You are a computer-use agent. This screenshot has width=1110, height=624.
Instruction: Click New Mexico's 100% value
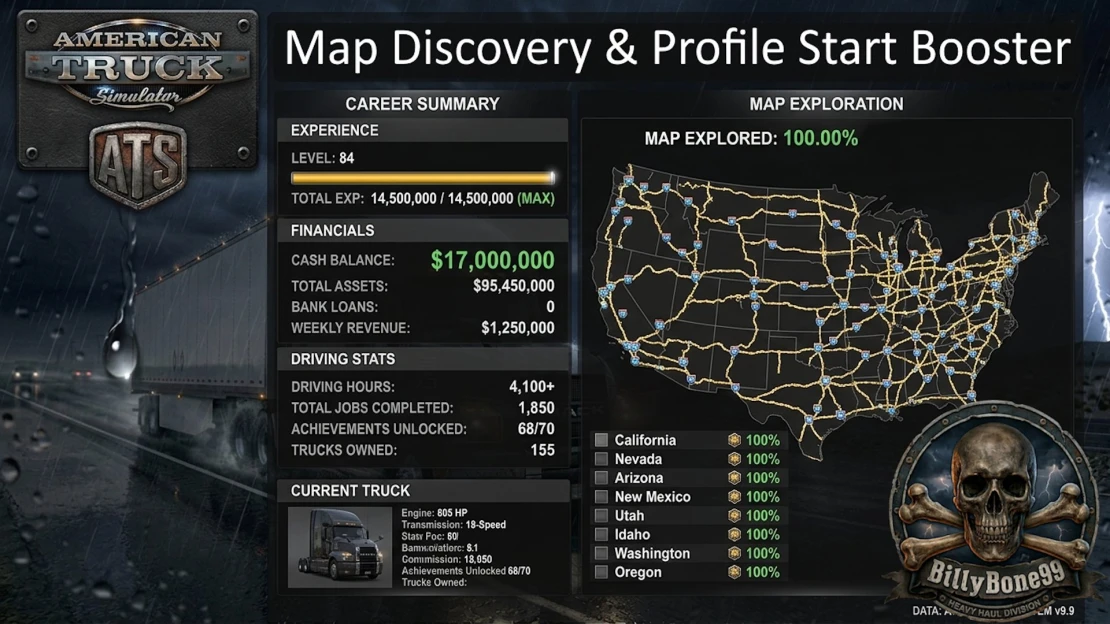[x=762, y=497]
